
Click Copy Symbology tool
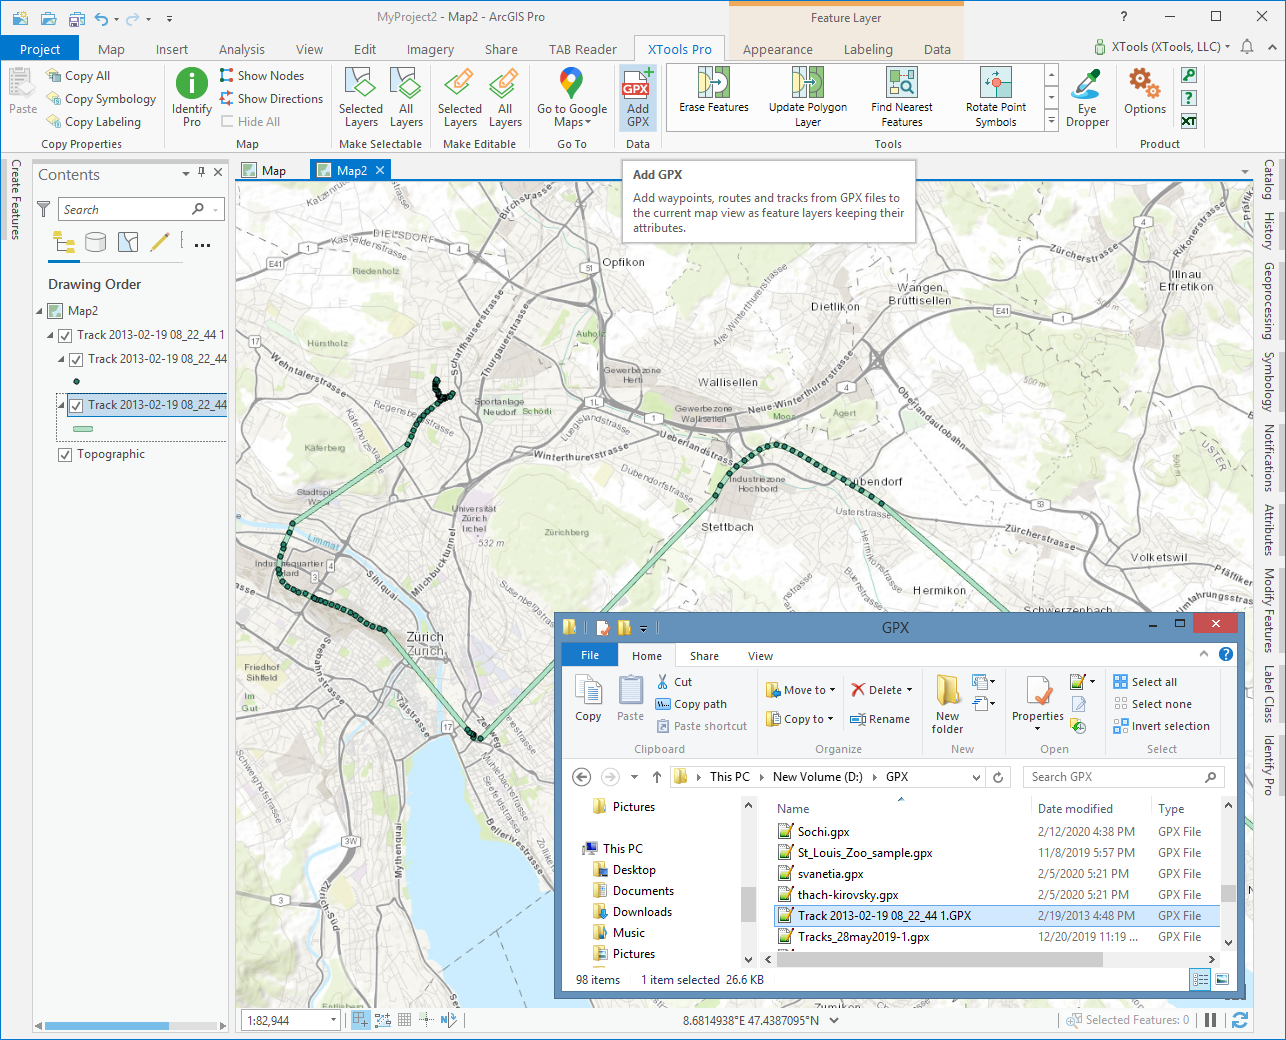101,99
